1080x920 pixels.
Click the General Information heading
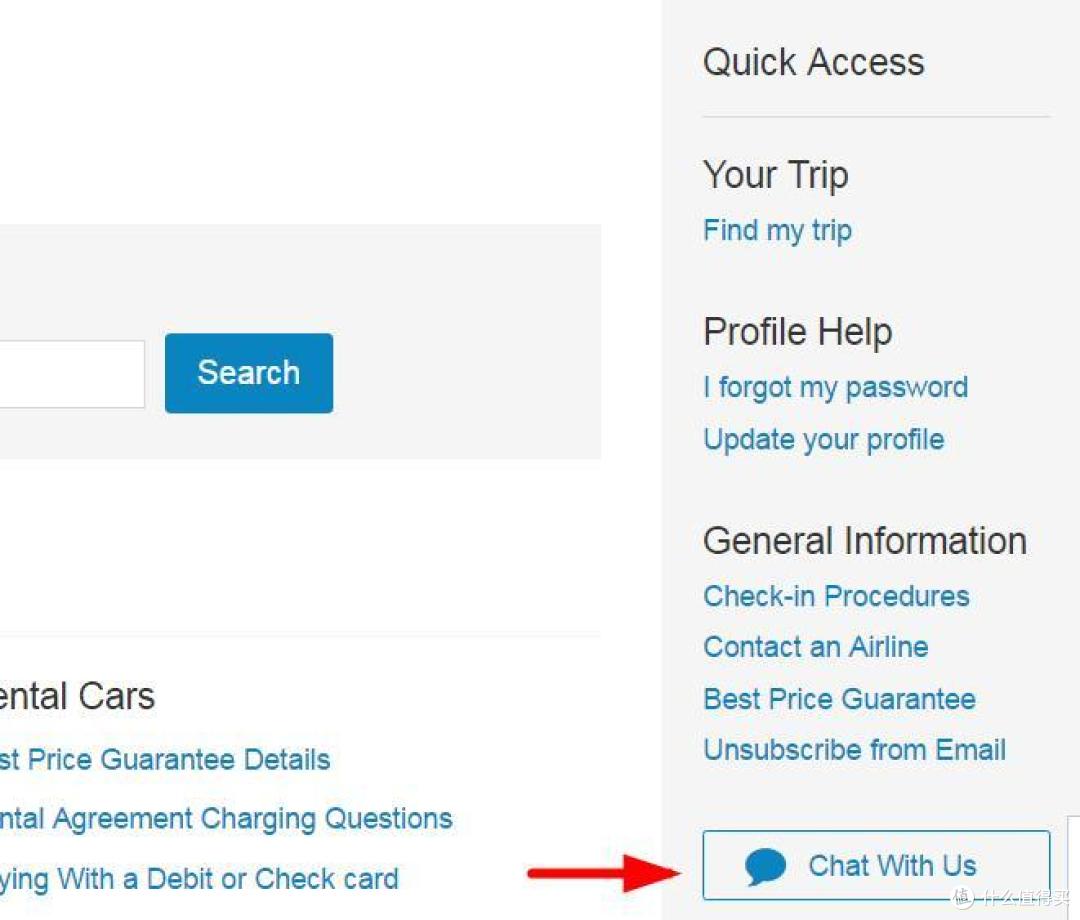865,541
